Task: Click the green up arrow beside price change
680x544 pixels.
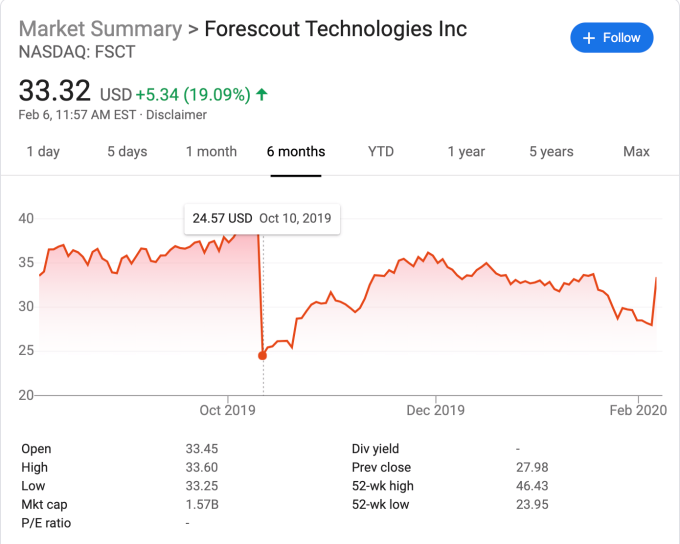Action: pos(262,95)
